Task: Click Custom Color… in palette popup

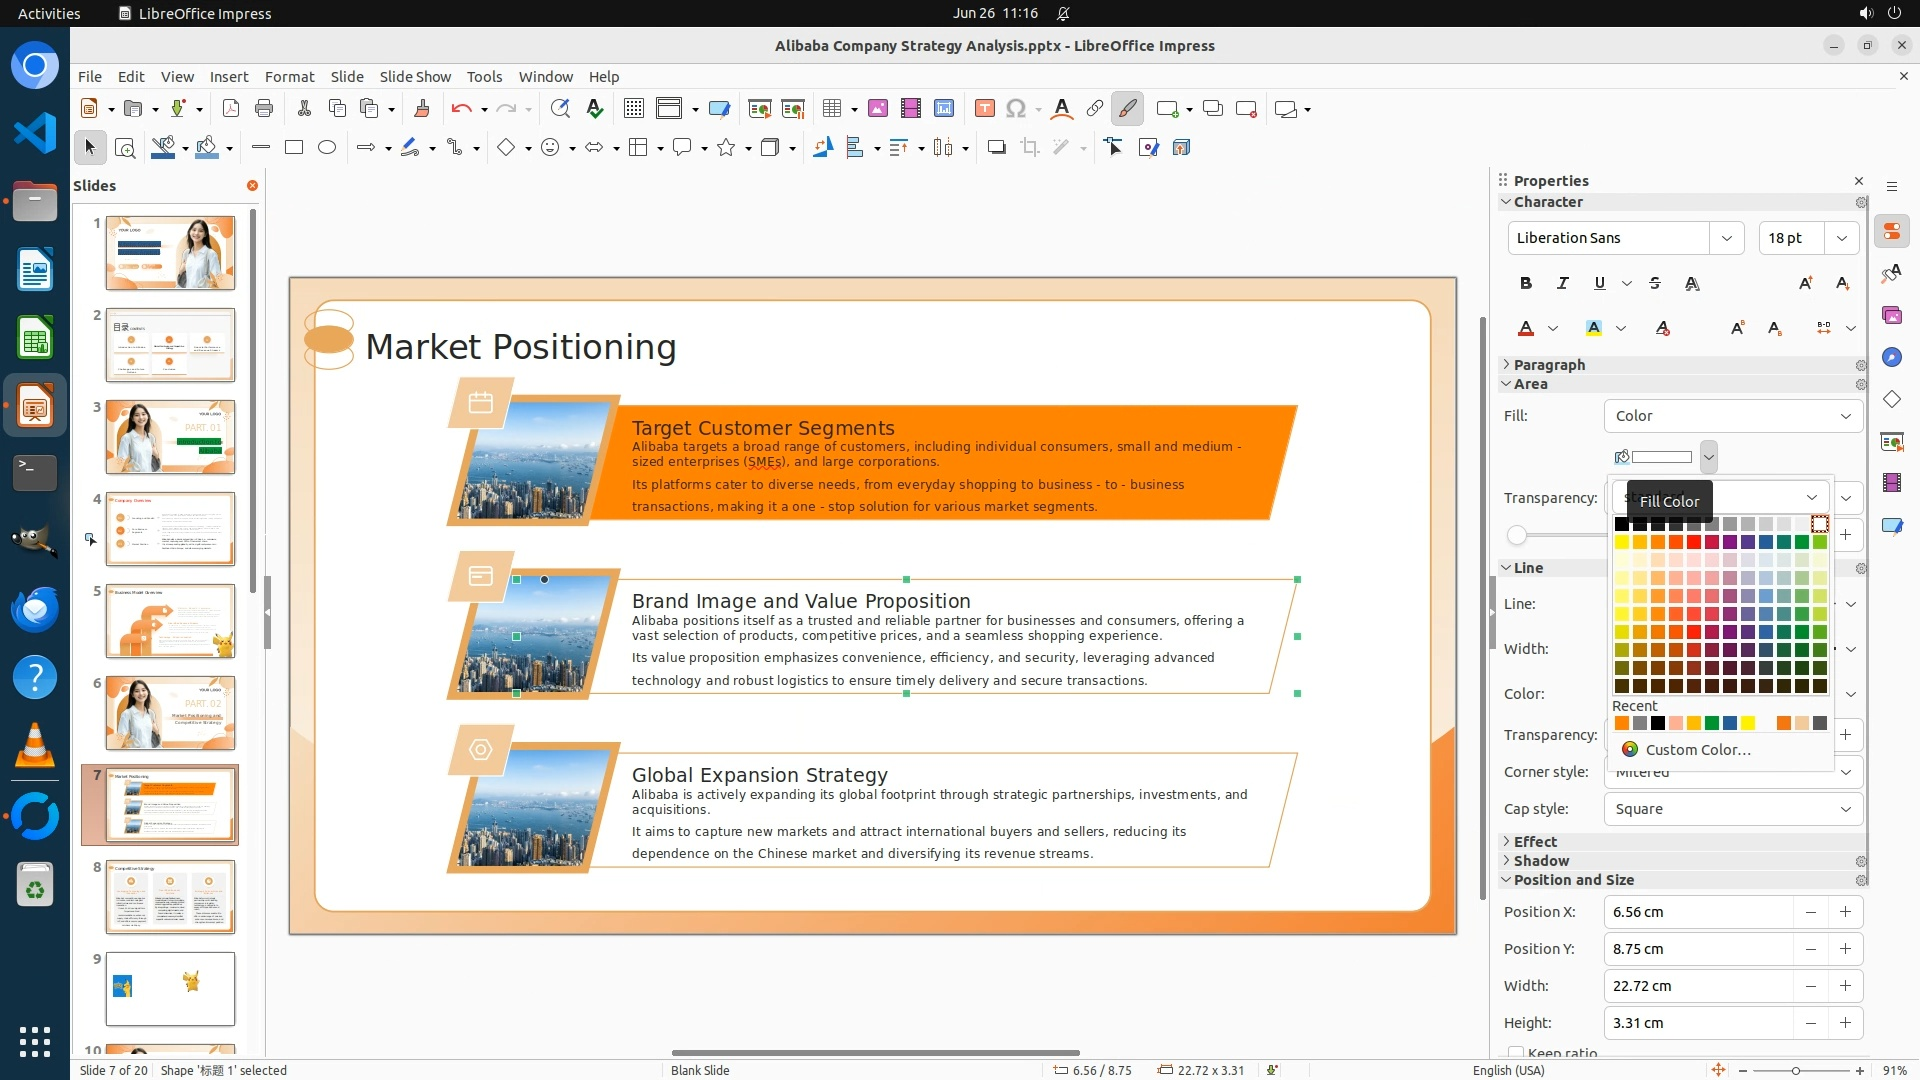Action: [1697, 750]
